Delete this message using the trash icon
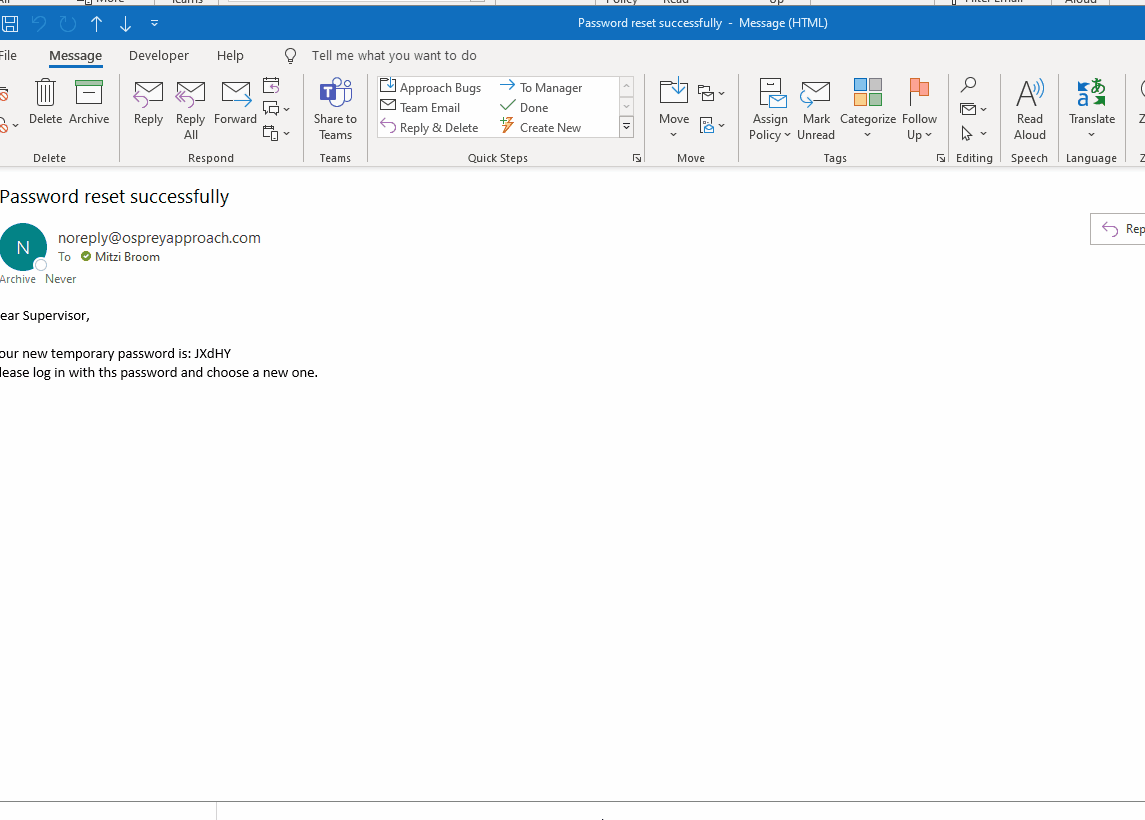Viewport: 1145px width, 820px height. pyautogui.click(x=45, y=102)
